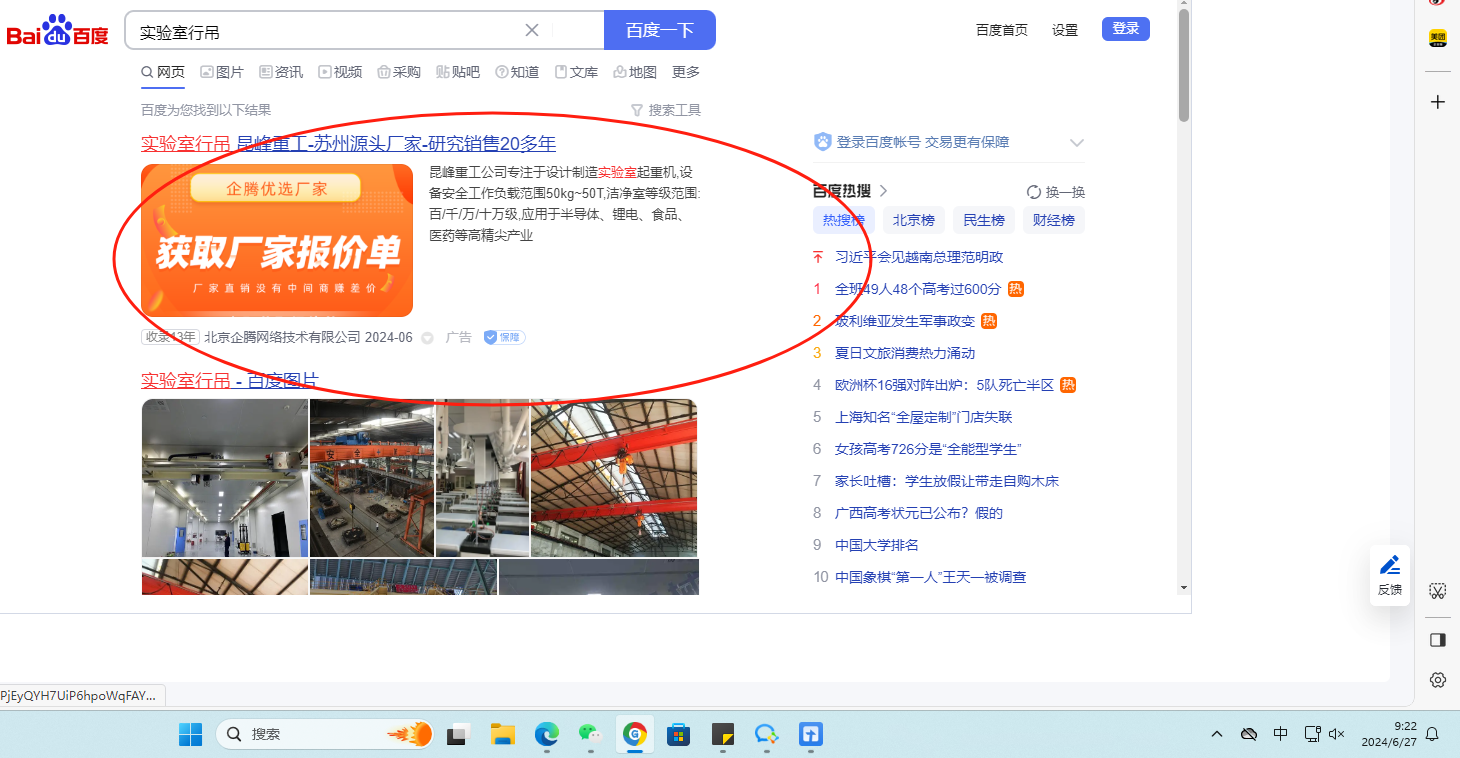This screenshot has width=1460, height=758.
Task: Open Microsoft Edge from the taskbar
Action: click(x=546, y=734)
